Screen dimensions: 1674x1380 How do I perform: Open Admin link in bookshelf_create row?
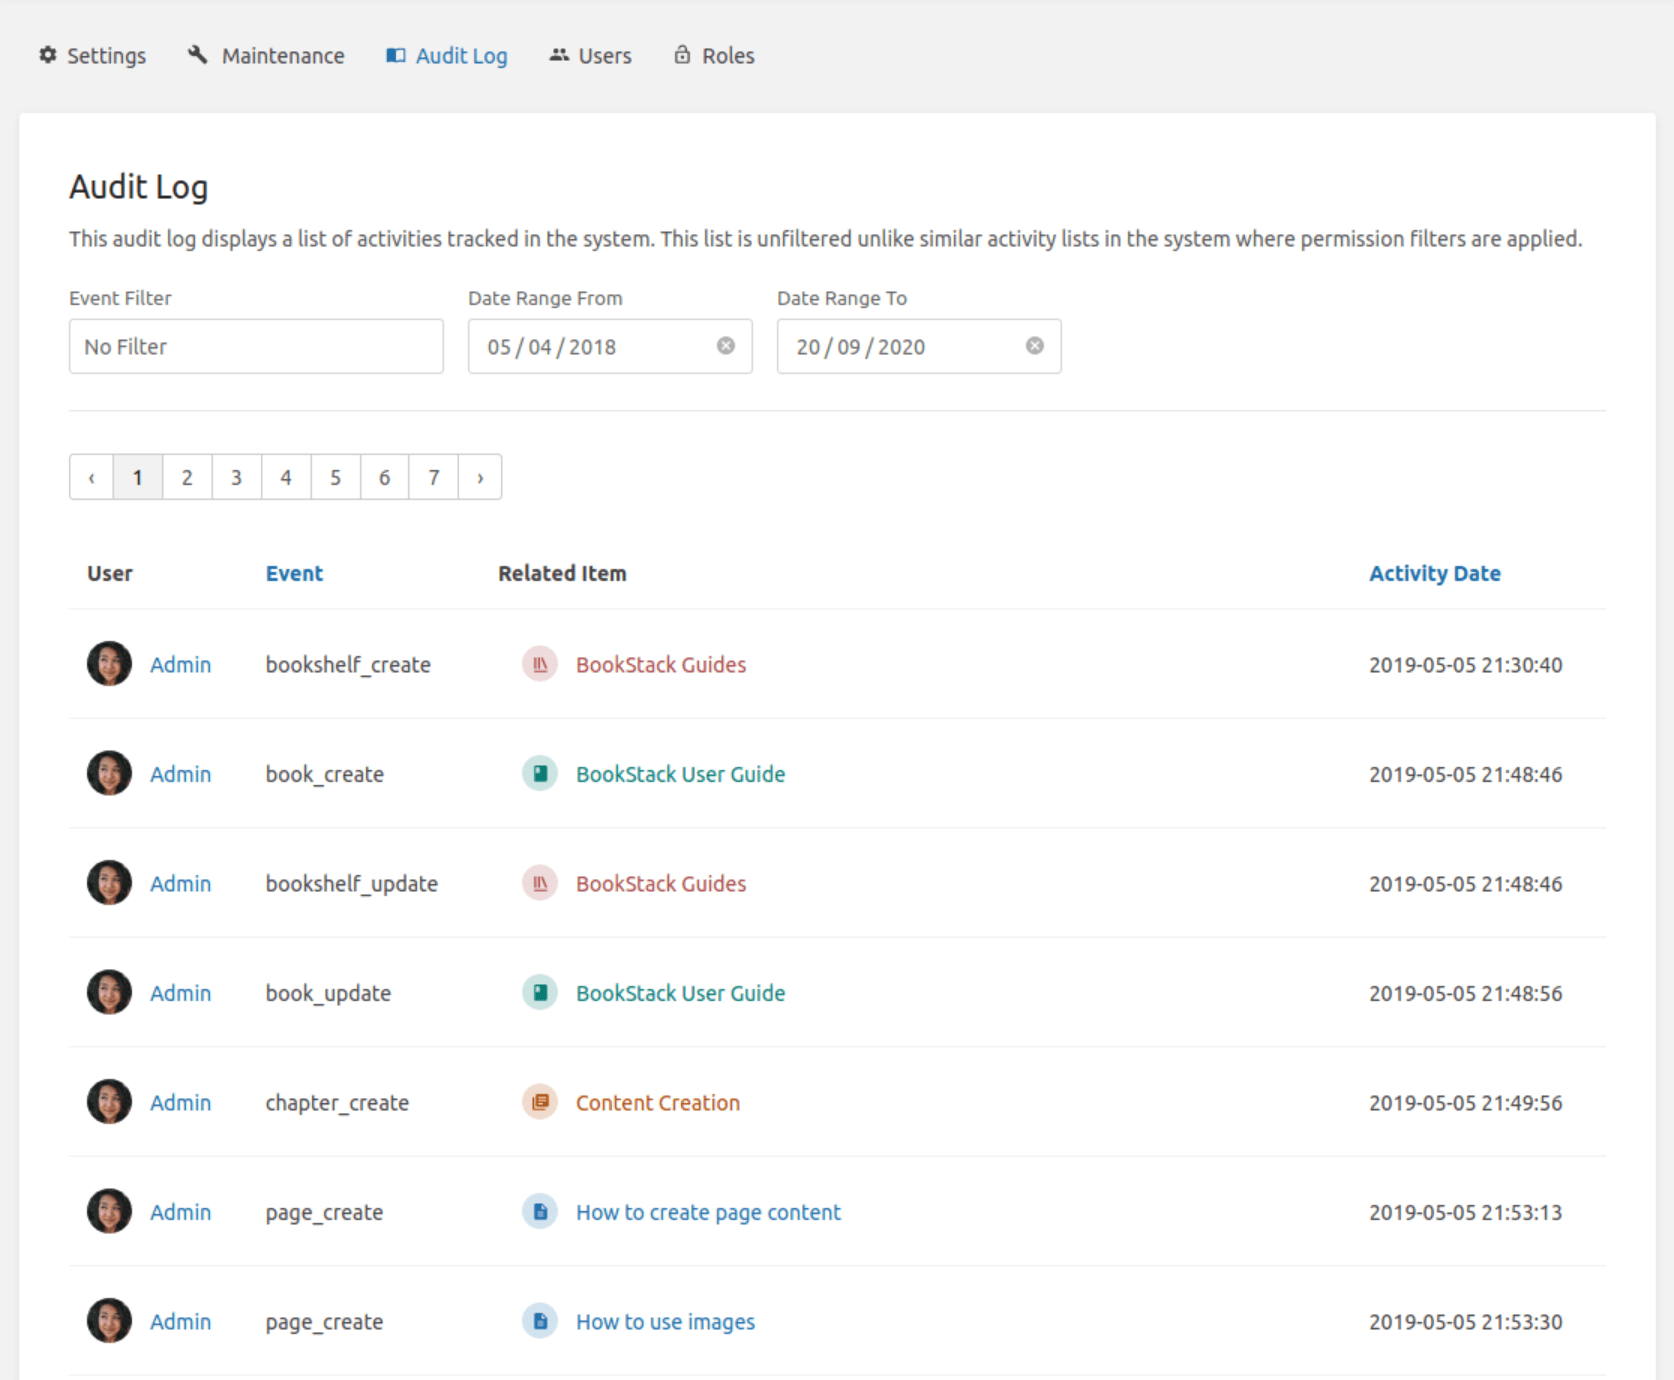(x=180, y=665)
